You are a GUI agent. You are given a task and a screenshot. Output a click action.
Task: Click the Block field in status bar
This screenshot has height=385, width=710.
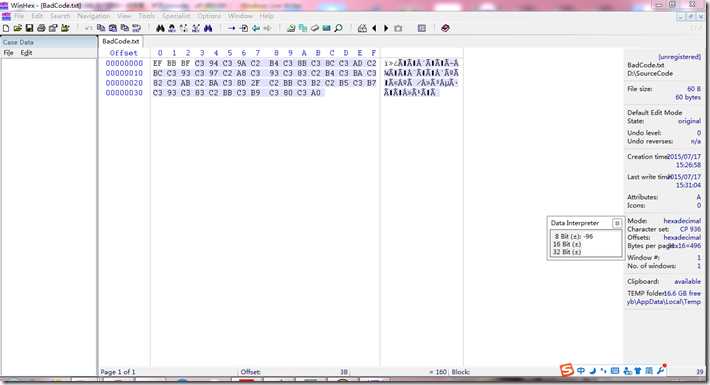461,372
